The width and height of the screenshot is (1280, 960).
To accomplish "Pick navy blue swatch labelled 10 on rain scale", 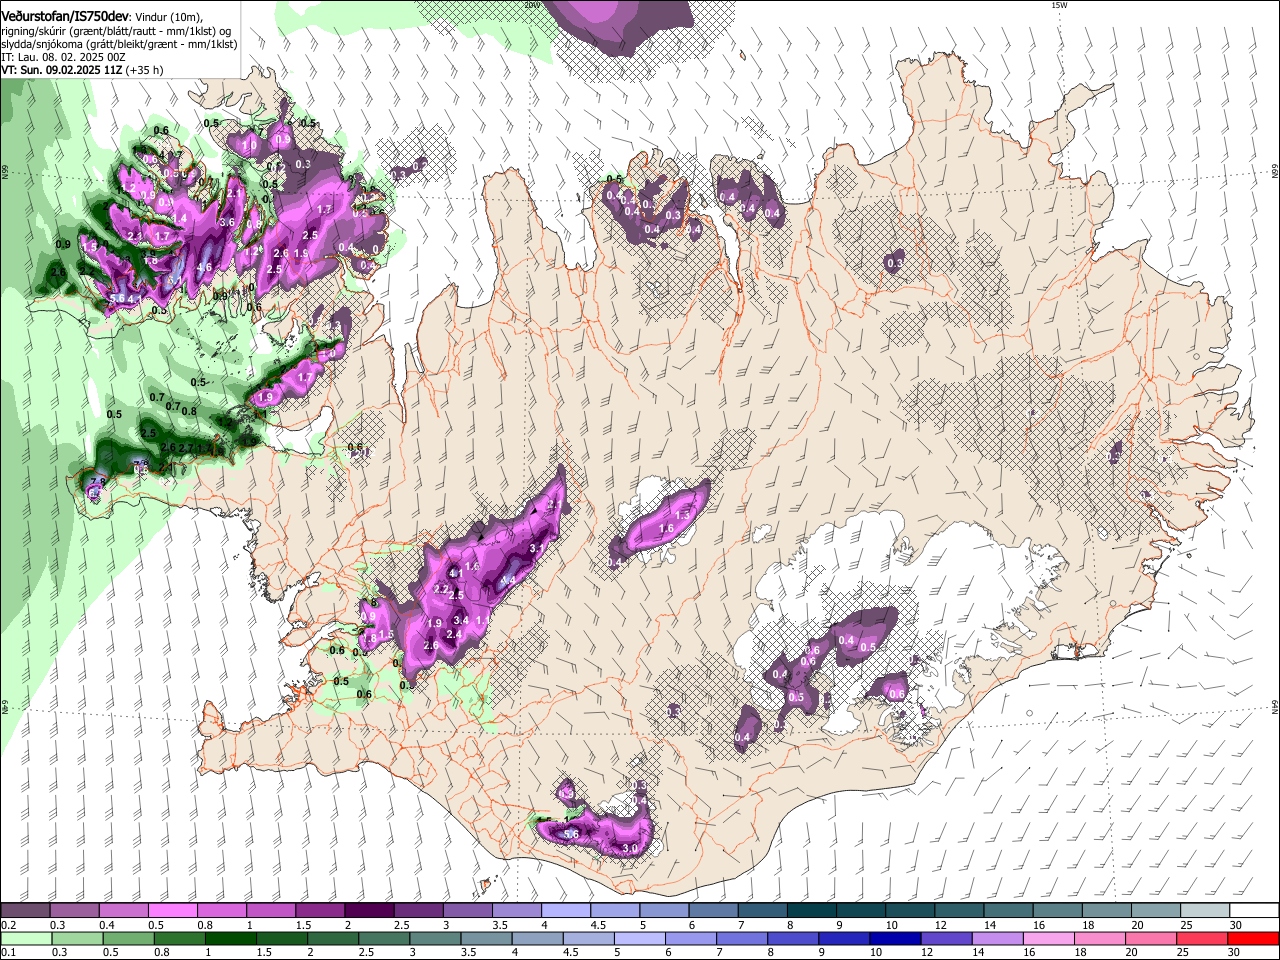I will pyautogui.click(x=896, y=938).
